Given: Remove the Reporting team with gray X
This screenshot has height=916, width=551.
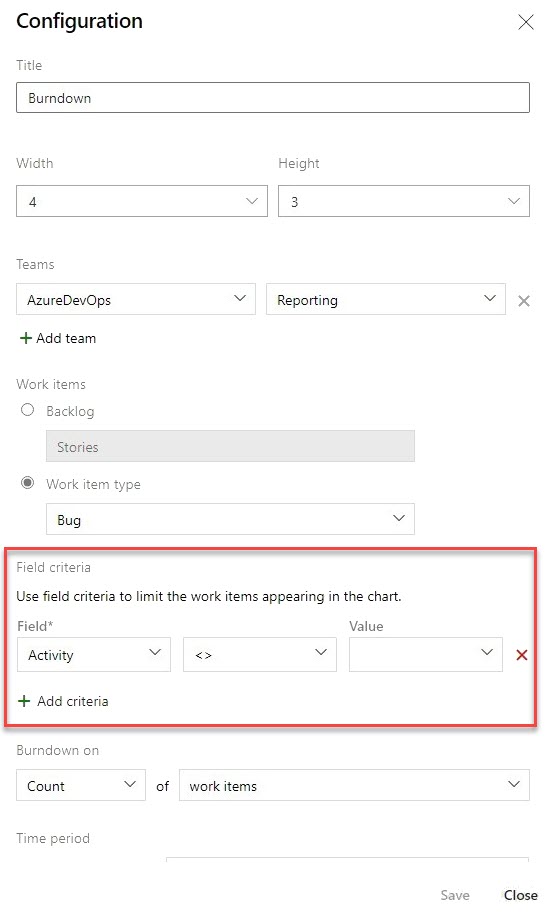Looking at the screenshot, I should click(524, 301).
